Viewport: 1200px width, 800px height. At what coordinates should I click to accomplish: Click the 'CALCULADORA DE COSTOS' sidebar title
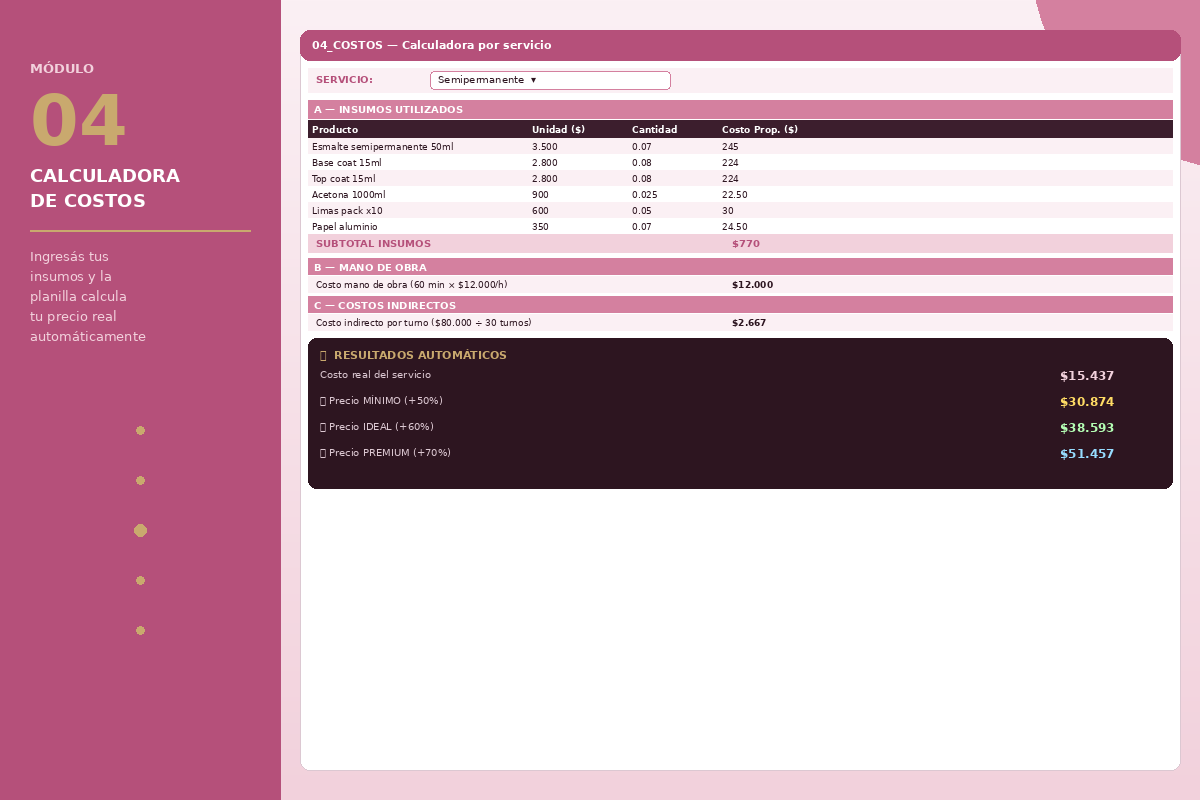tap(105, 189)
